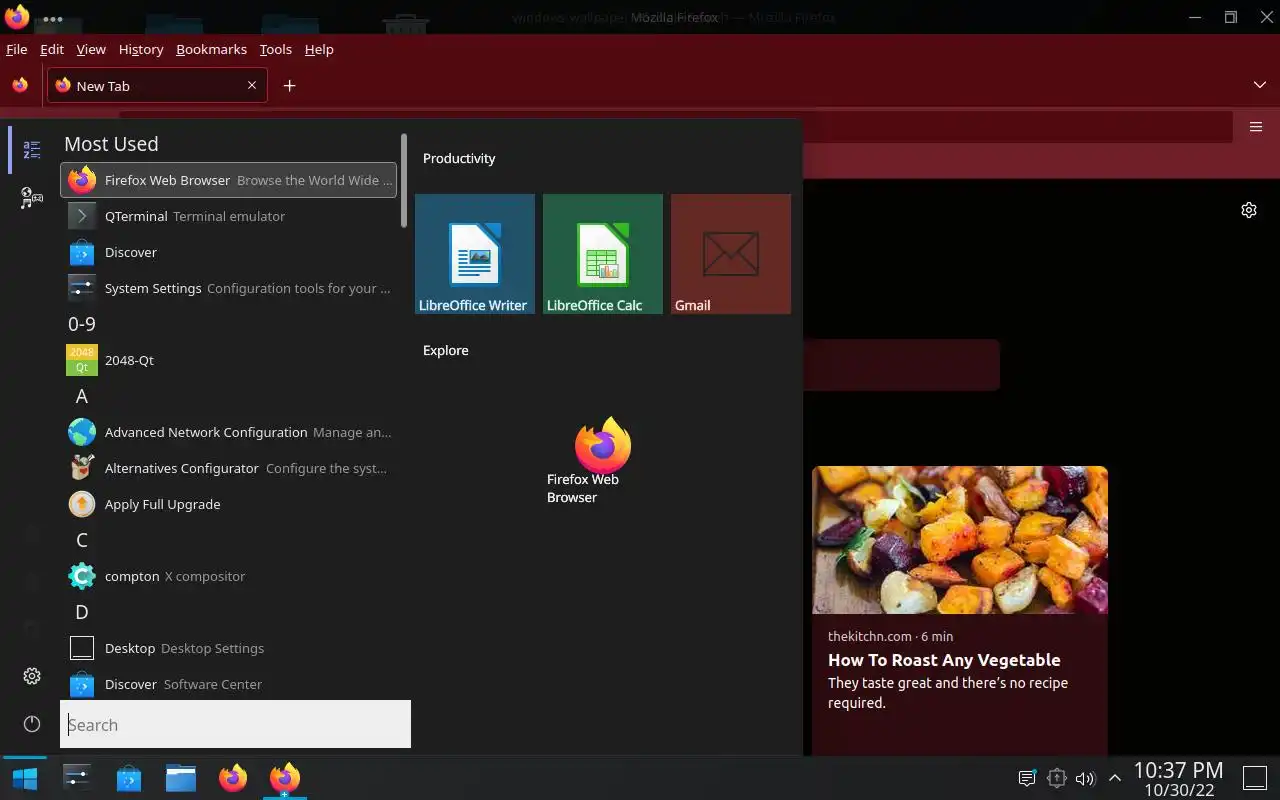Open the Tools menu
This screenshot has width=1280, height=800.
coord(276,49)
